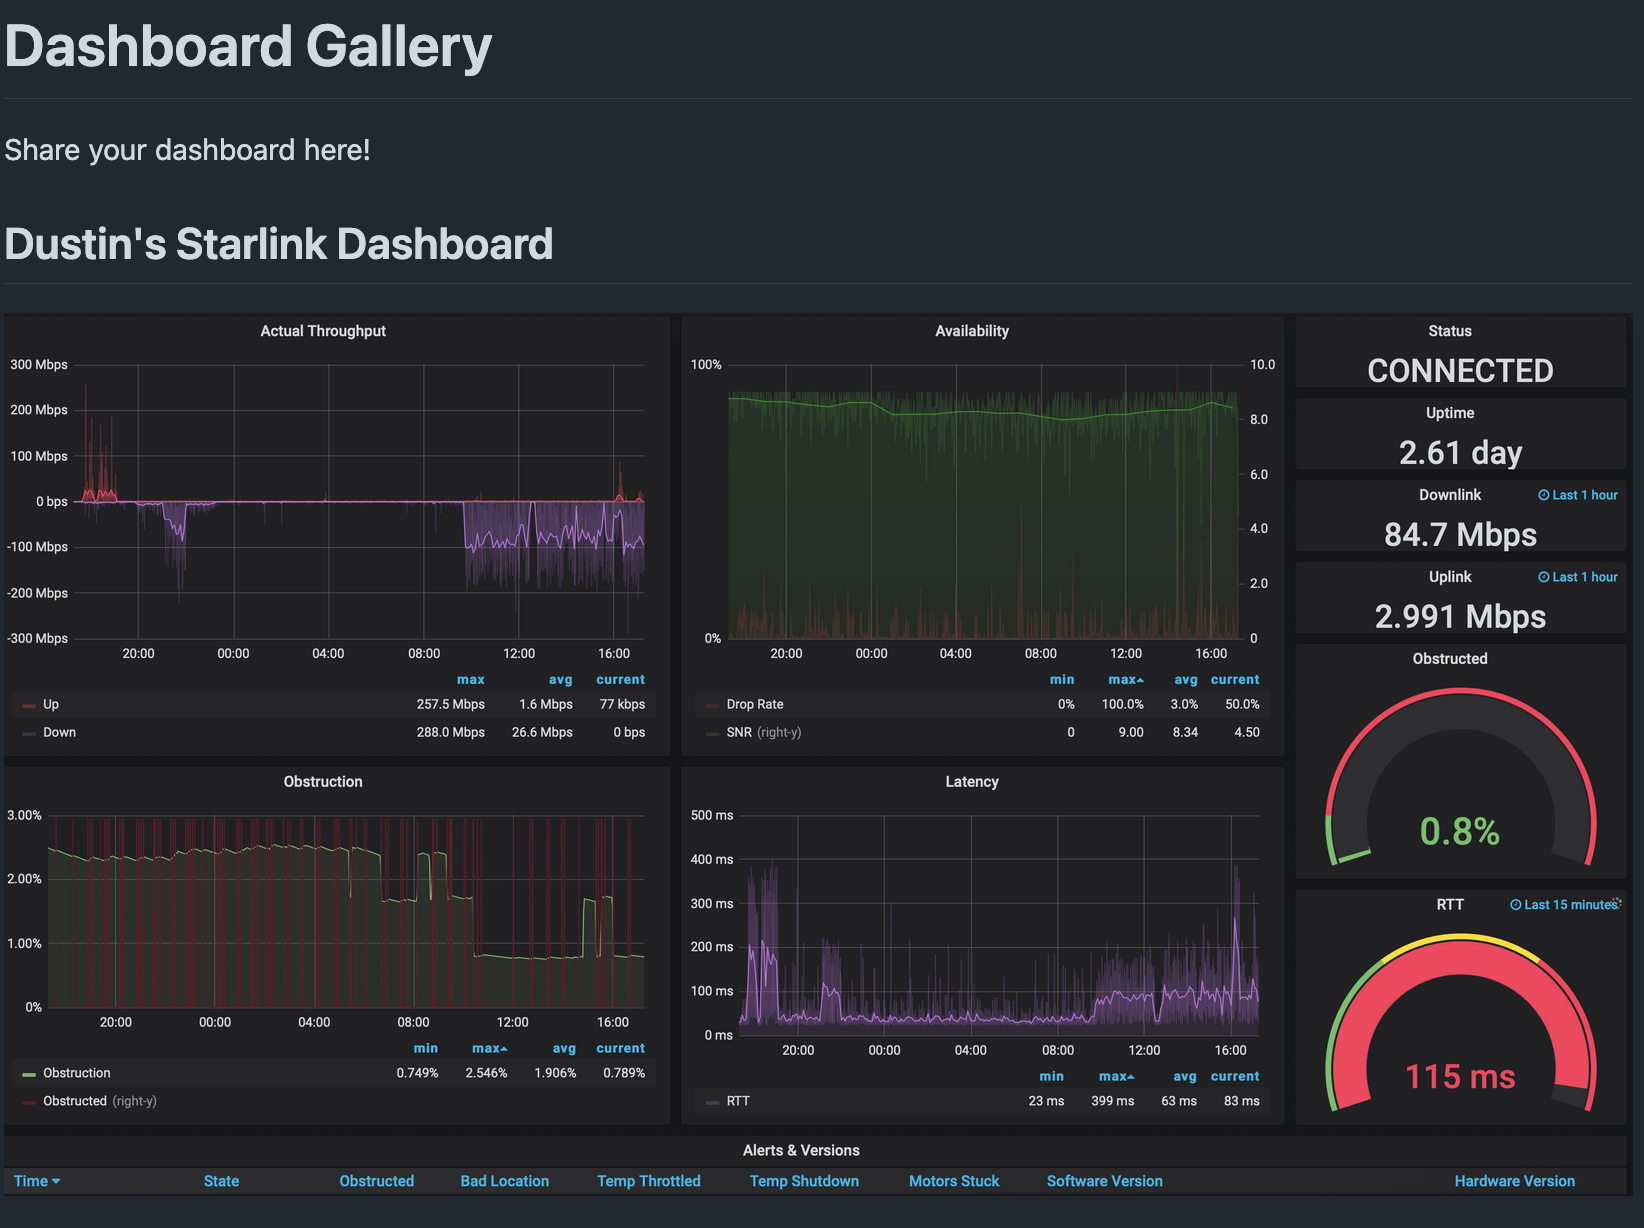Click the CONNECTED status value

click(x=1459, y=371)
